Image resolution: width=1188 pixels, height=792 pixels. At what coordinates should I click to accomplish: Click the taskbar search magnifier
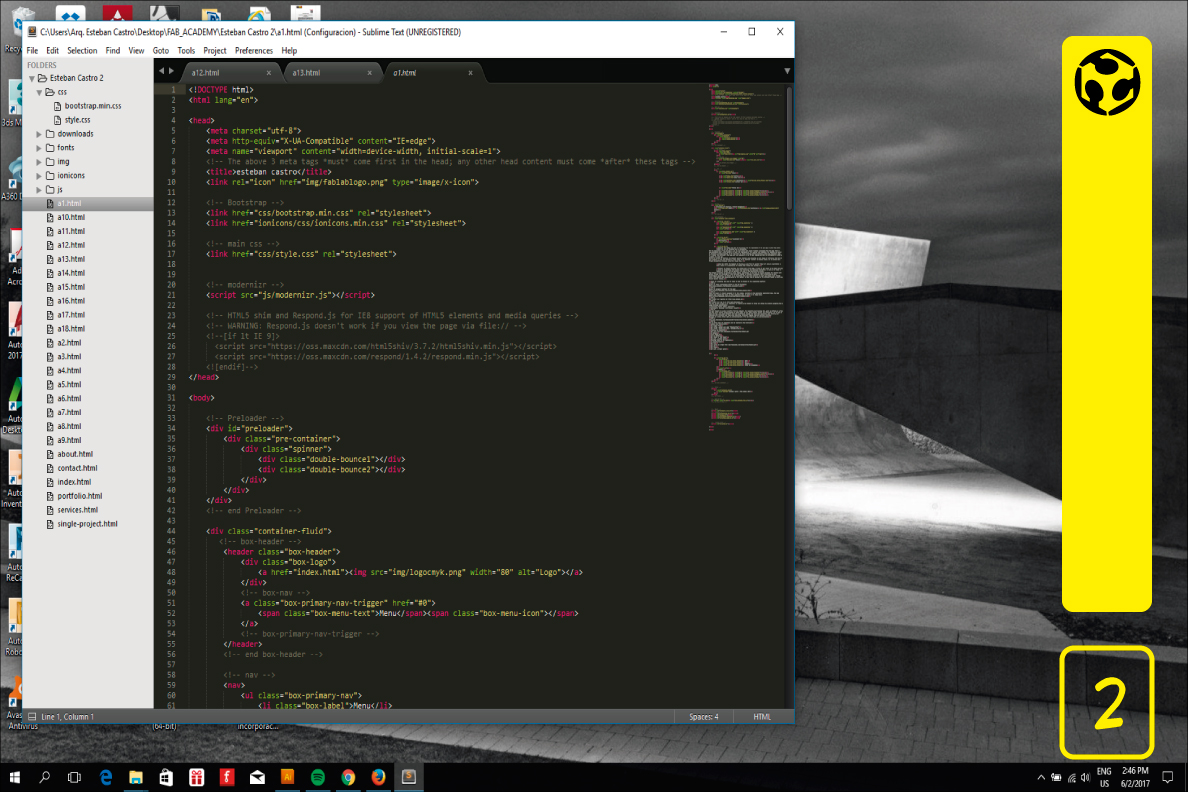click(x=45, y=777)
